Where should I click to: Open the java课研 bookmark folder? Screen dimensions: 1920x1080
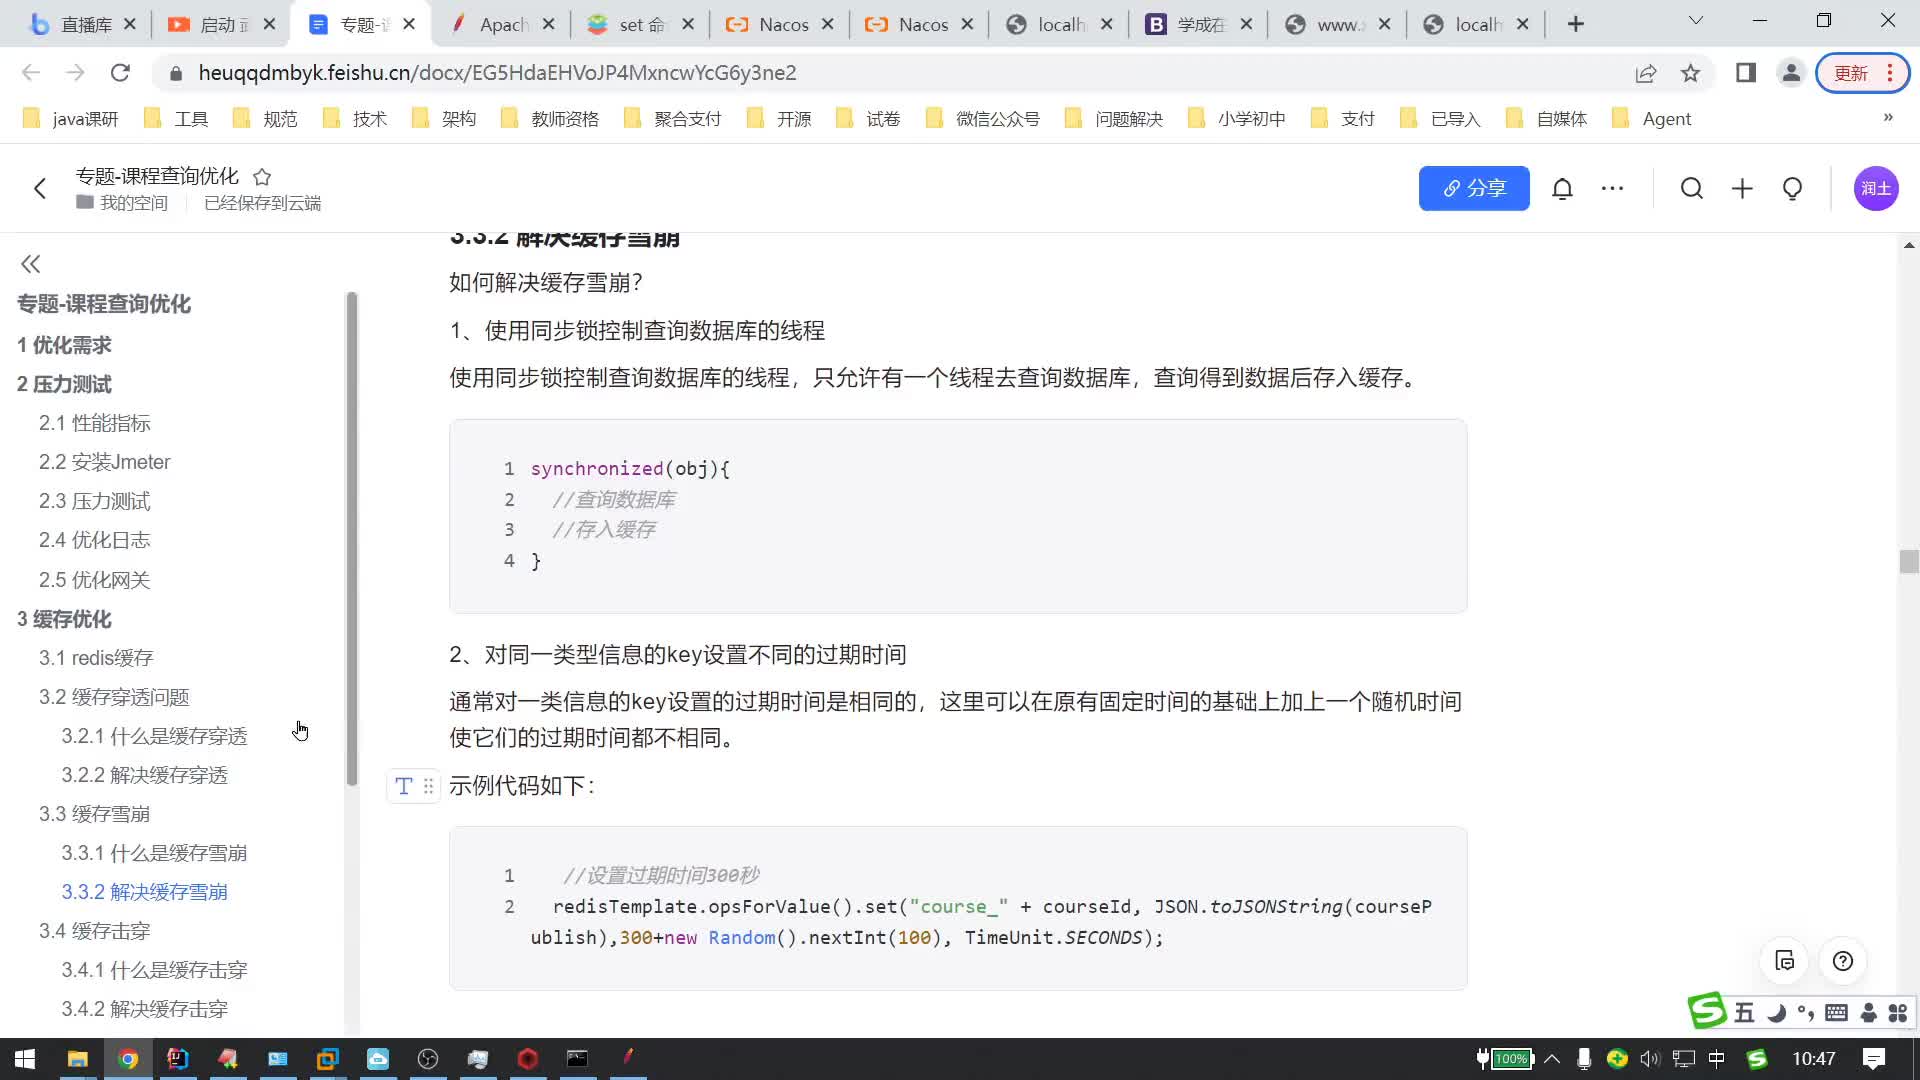click(x=71, y=119)
